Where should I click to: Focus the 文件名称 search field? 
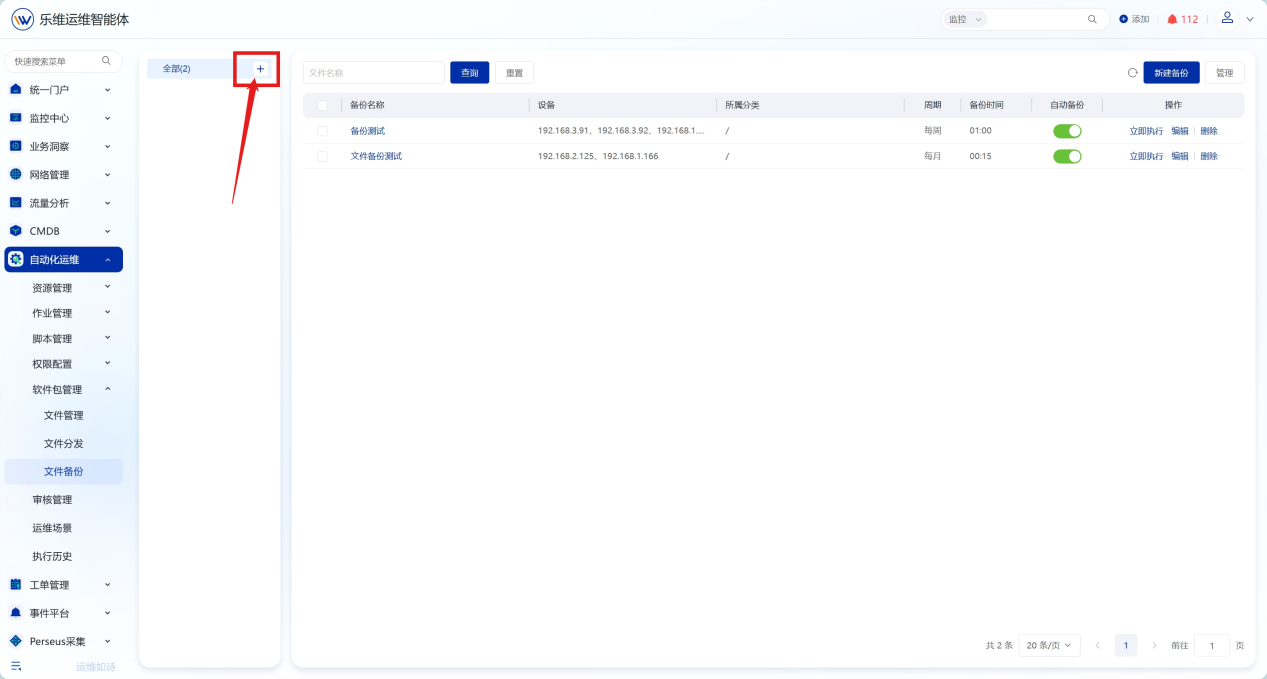point(374,73)
